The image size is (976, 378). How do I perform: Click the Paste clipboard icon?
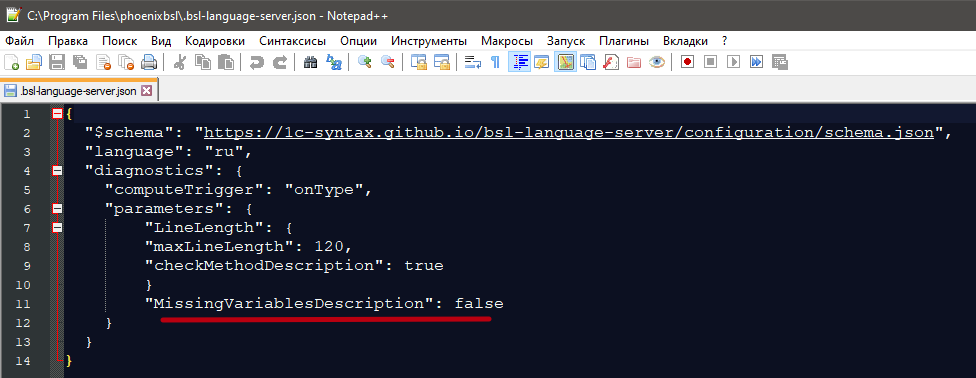(x=226, y=62)
